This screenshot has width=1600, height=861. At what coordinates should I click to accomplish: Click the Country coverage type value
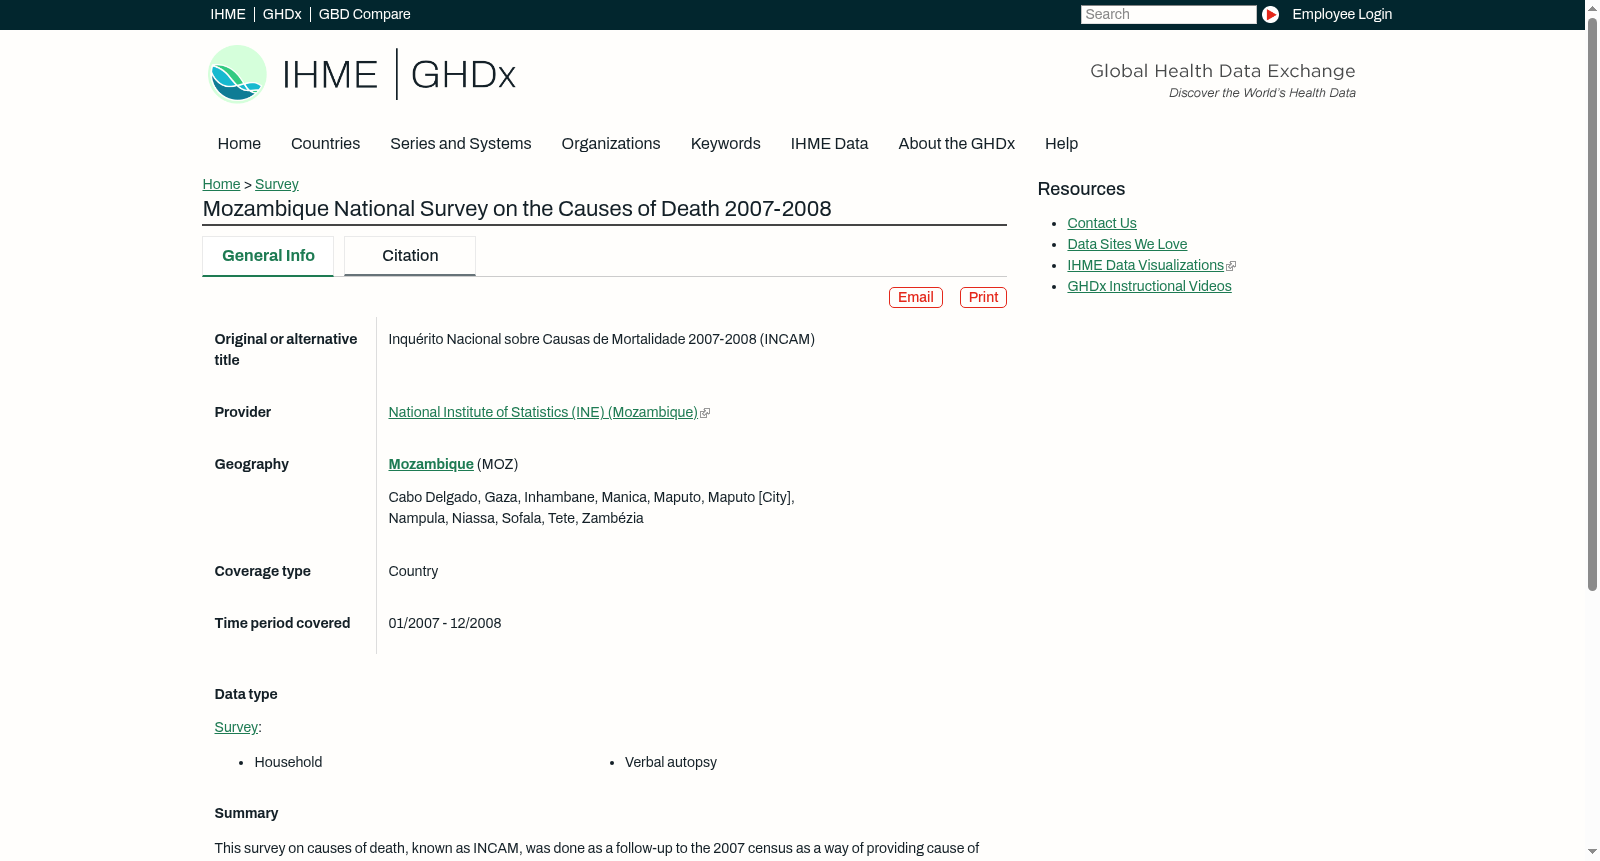(413, 572)
